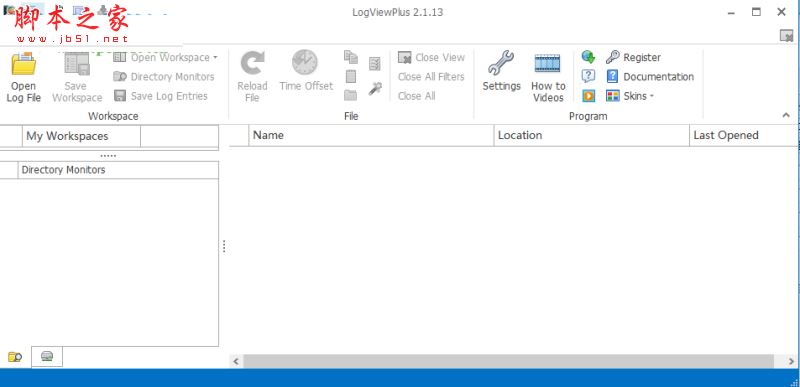
Task: Sort by the Last Opened column header
Action: pos(744,135)
